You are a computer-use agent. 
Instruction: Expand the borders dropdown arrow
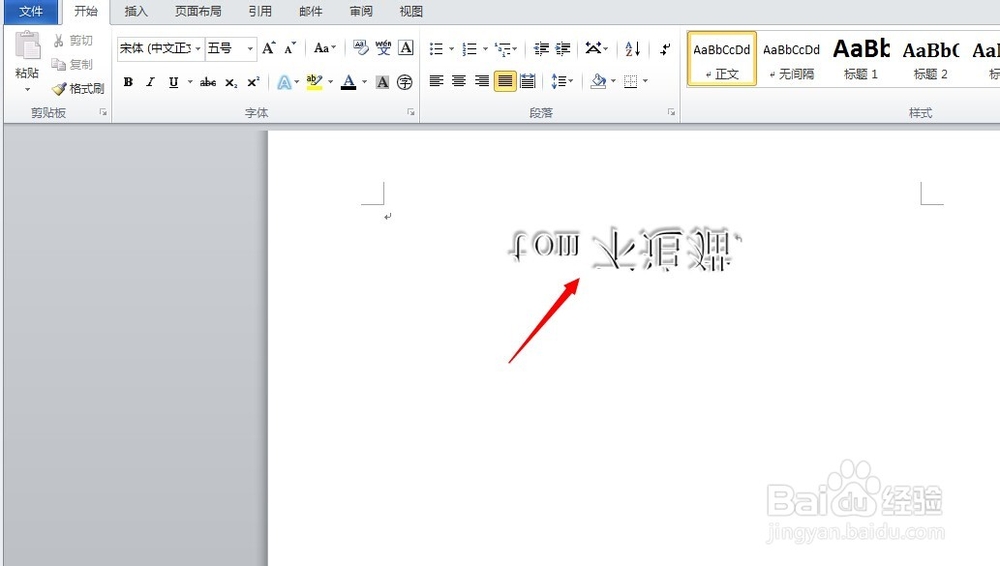[x=645, y=81]
